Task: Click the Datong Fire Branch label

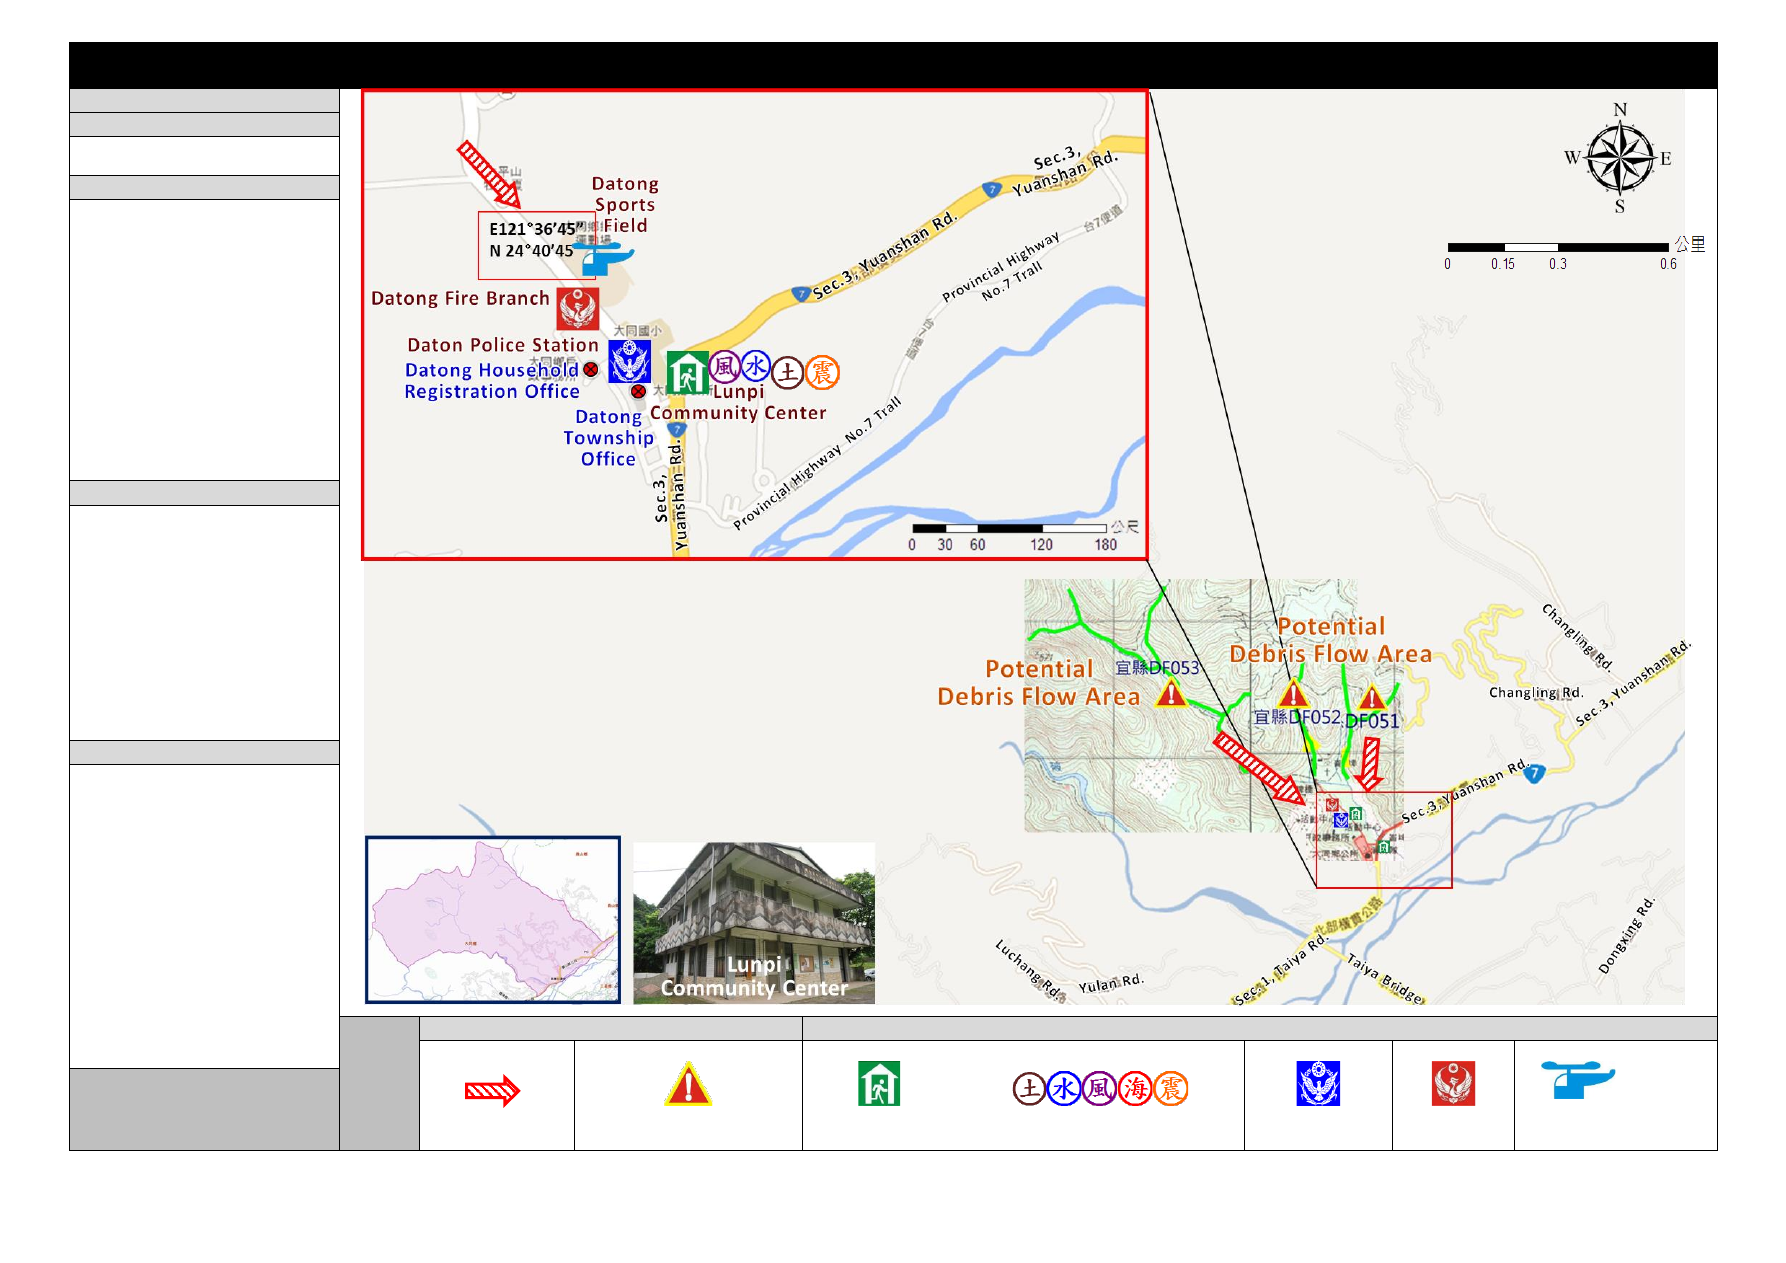Action: [460, 298]
